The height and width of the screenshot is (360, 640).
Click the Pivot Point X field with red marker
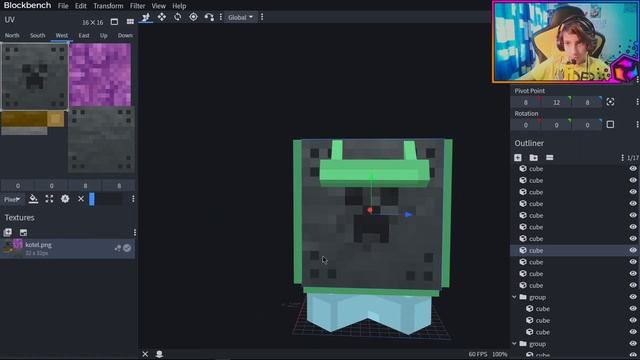[526, 102]
